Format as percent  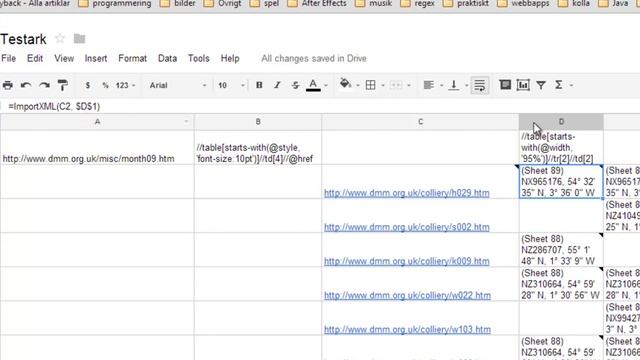click(x=105, y=85)
